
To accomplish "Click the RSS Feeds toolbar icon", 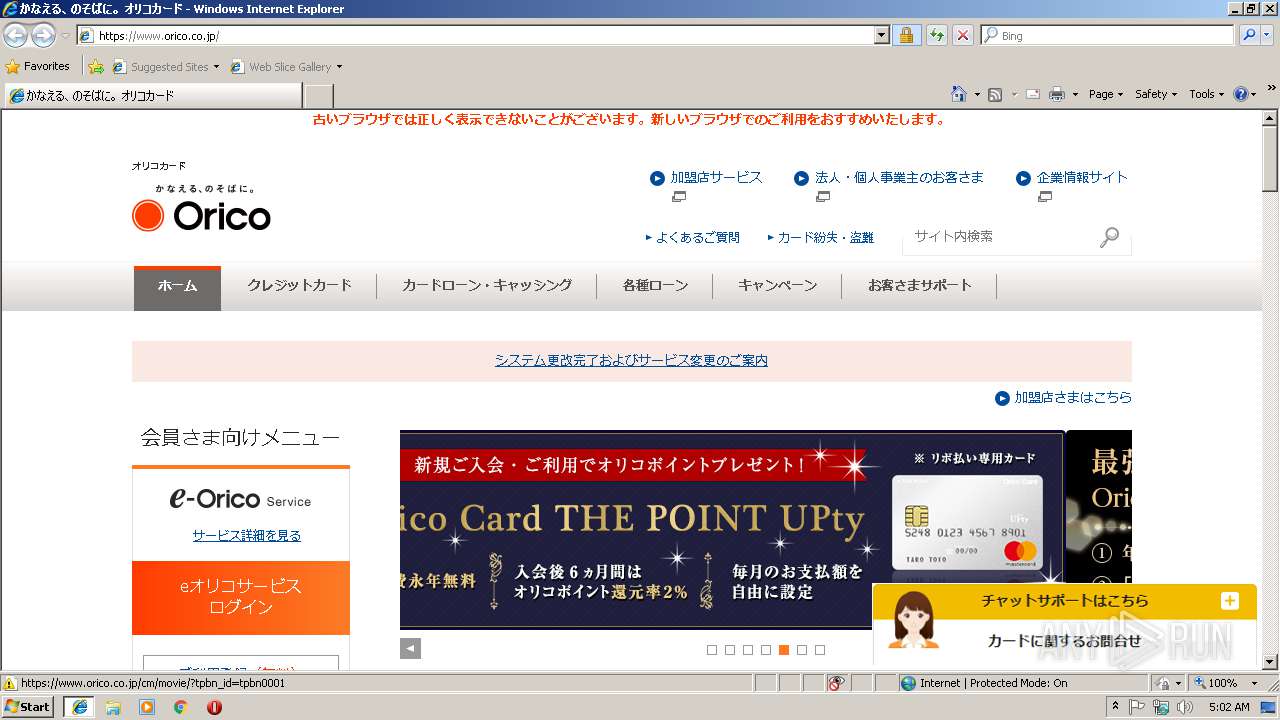I will coord(995,94).
